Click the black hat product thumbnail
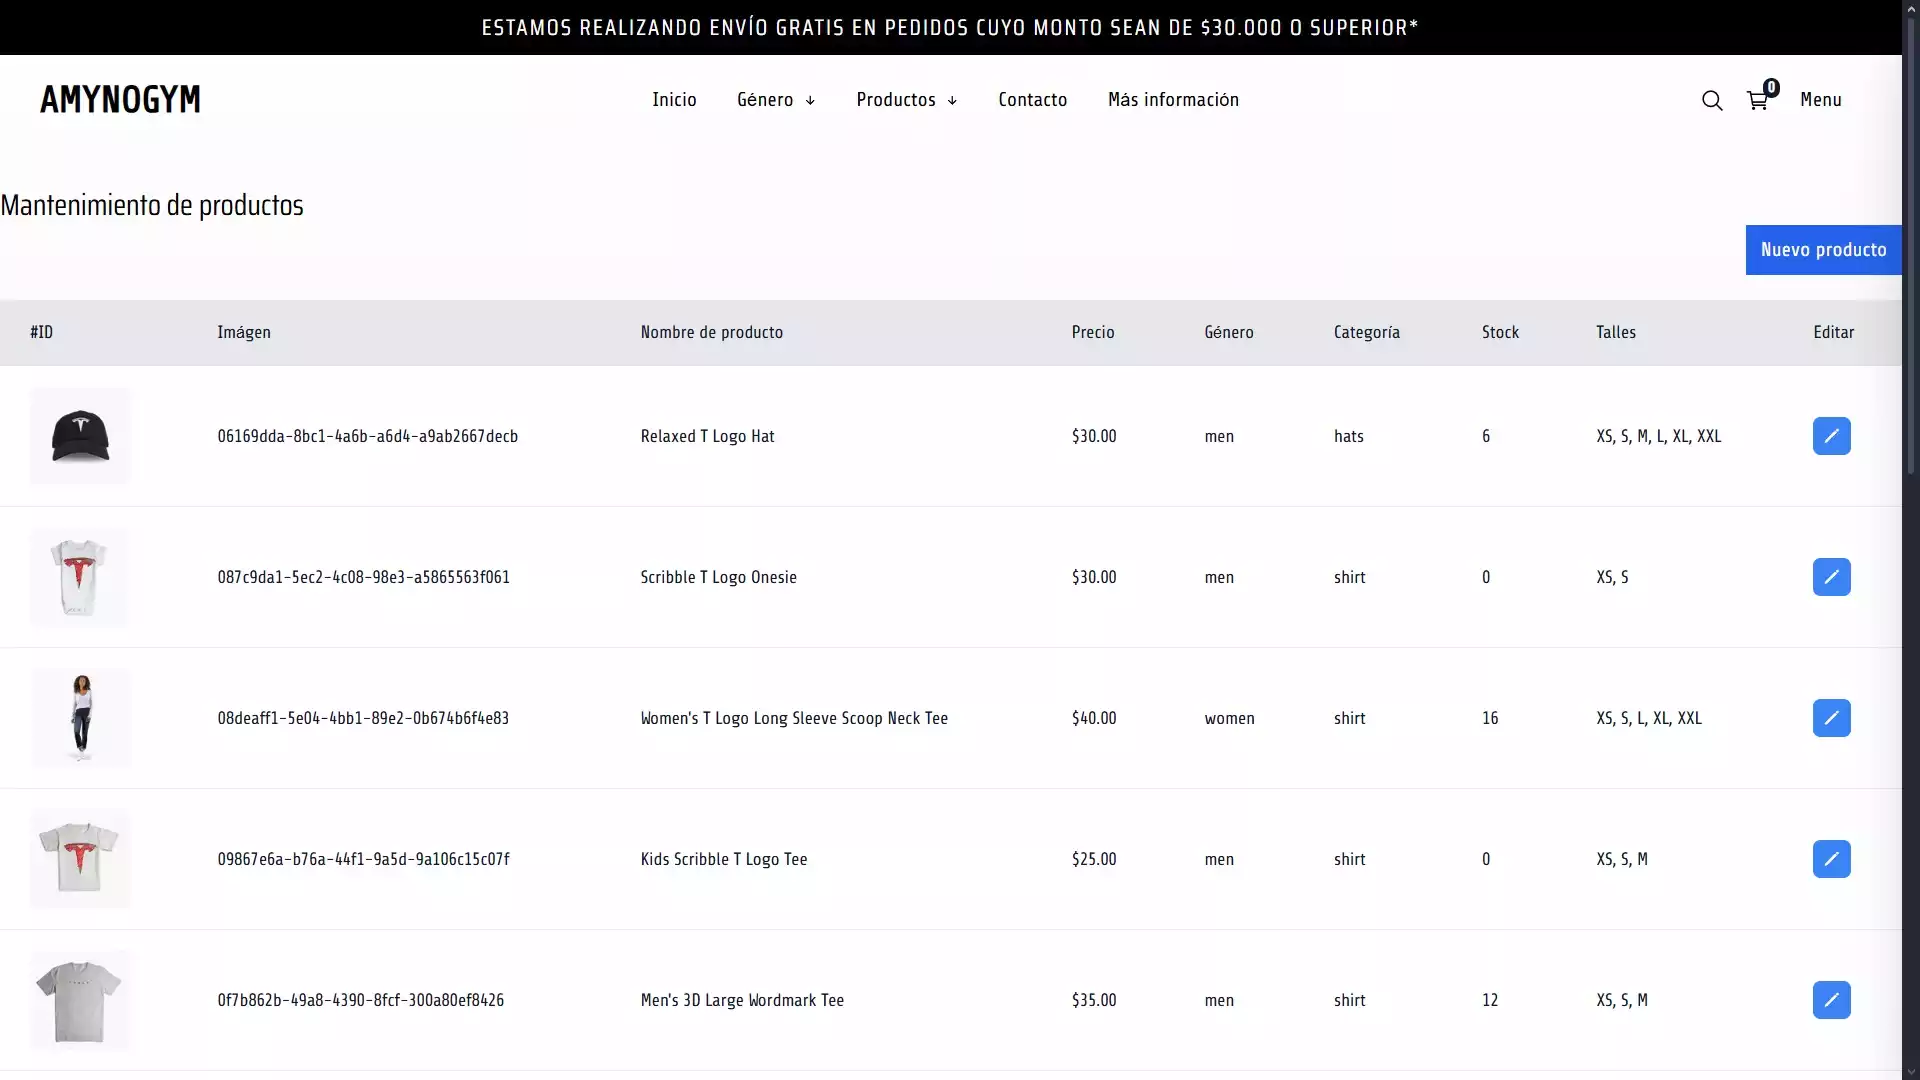This screenshot has width=1920, height=1080. (80, 436)
